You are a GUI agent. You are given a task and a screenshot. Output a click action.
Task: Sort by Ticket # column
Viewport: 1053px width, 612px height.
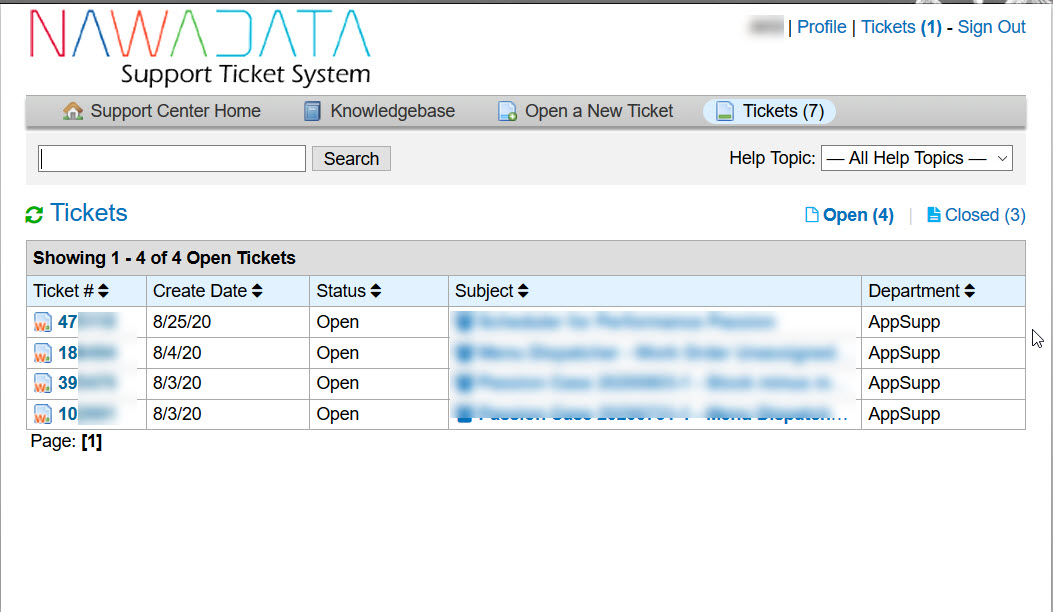tap(70, 291)
